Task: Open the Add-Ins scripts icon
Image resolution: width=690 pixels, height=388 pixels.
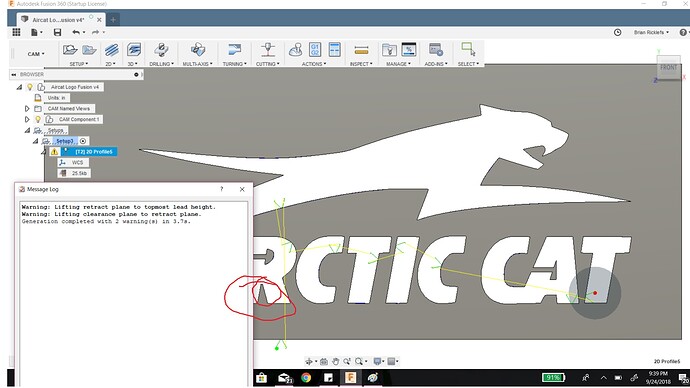Action: (436, 50)
